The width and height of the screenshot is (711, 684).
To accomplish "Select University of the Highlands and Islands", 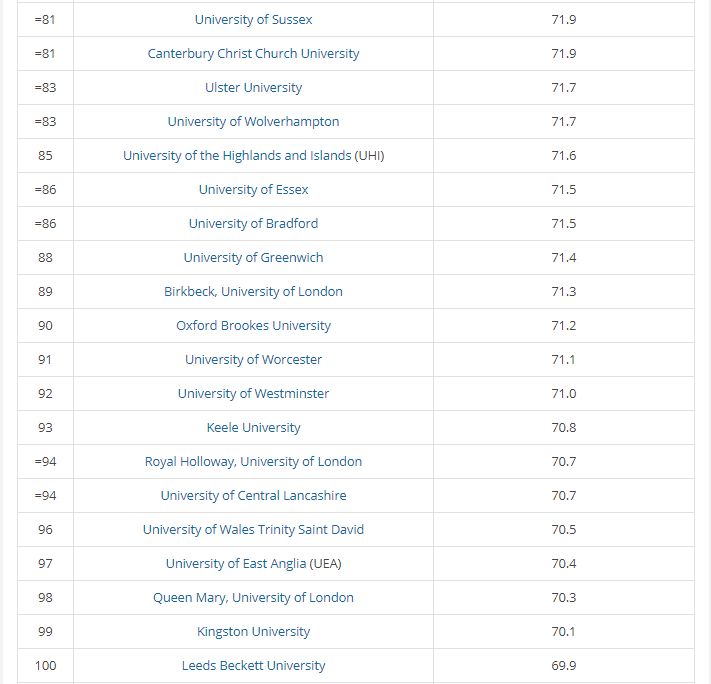I will [x=253, y=156].
